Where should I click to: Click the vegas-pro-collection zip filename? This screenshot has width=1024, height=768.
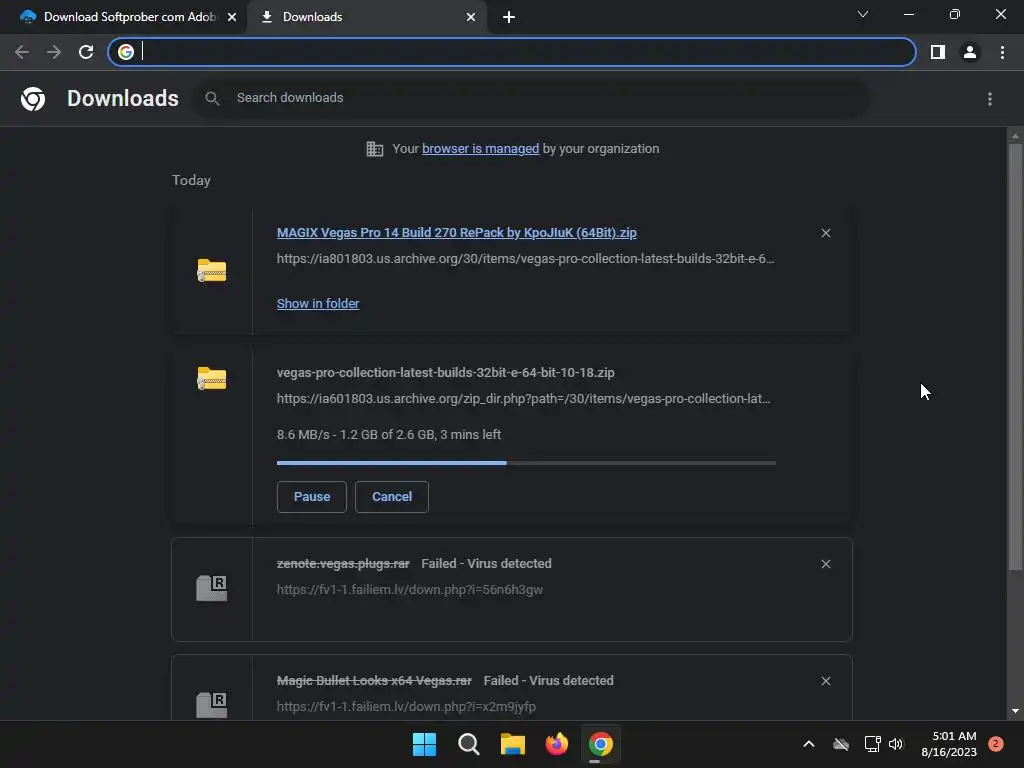coord(445,372)
